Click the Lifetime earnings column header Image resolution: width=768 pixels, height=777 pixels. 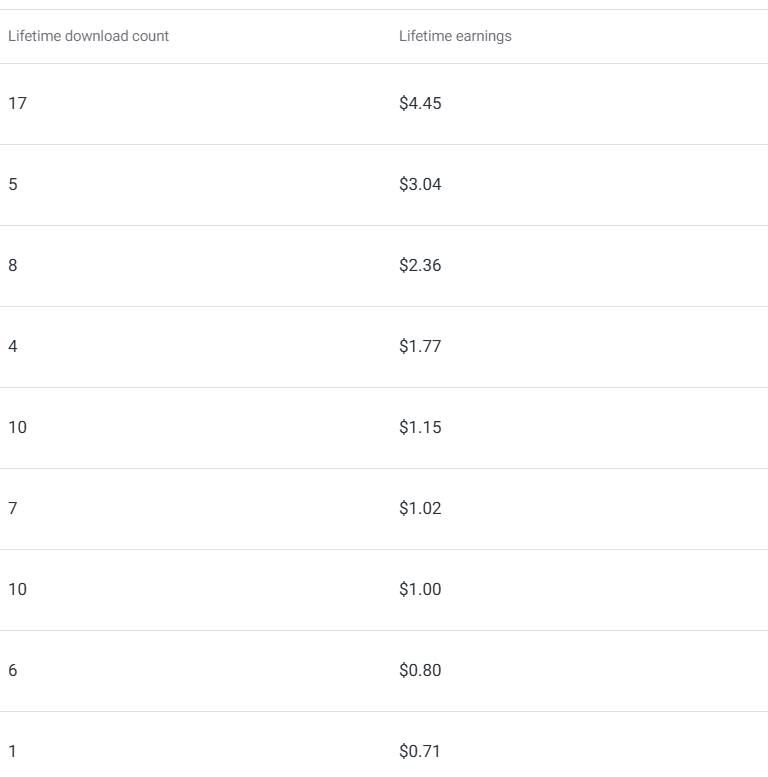coord(455,36)
